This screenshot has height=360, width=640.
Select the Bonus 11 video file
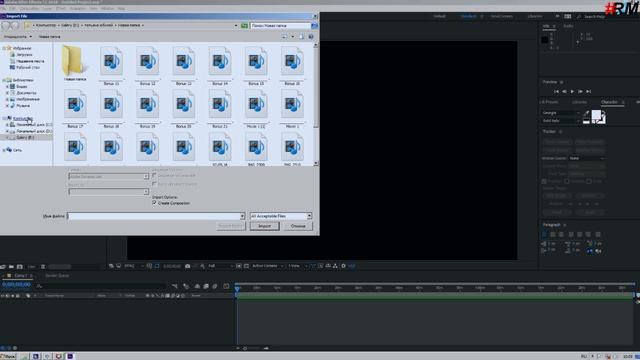coord(111,65)
